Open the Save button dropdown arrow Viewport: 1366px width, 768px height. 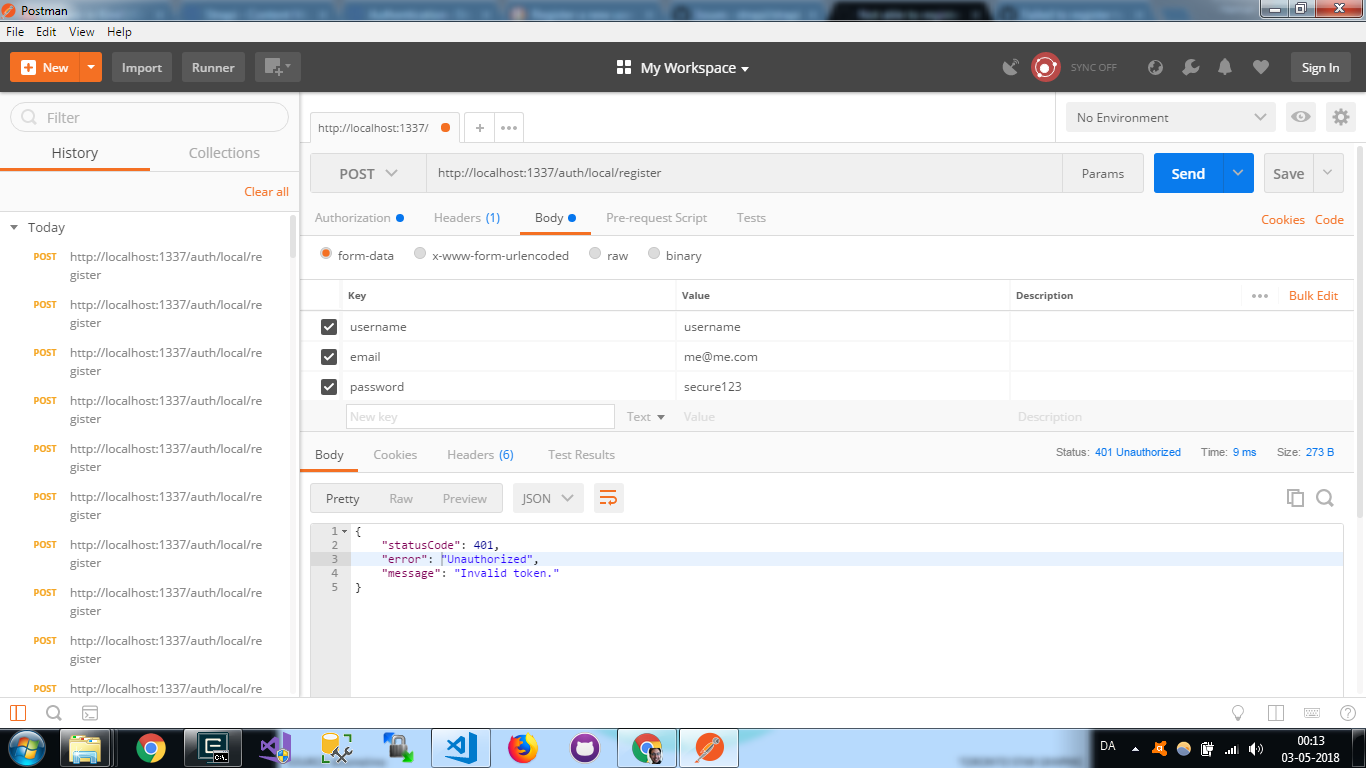1327,173
